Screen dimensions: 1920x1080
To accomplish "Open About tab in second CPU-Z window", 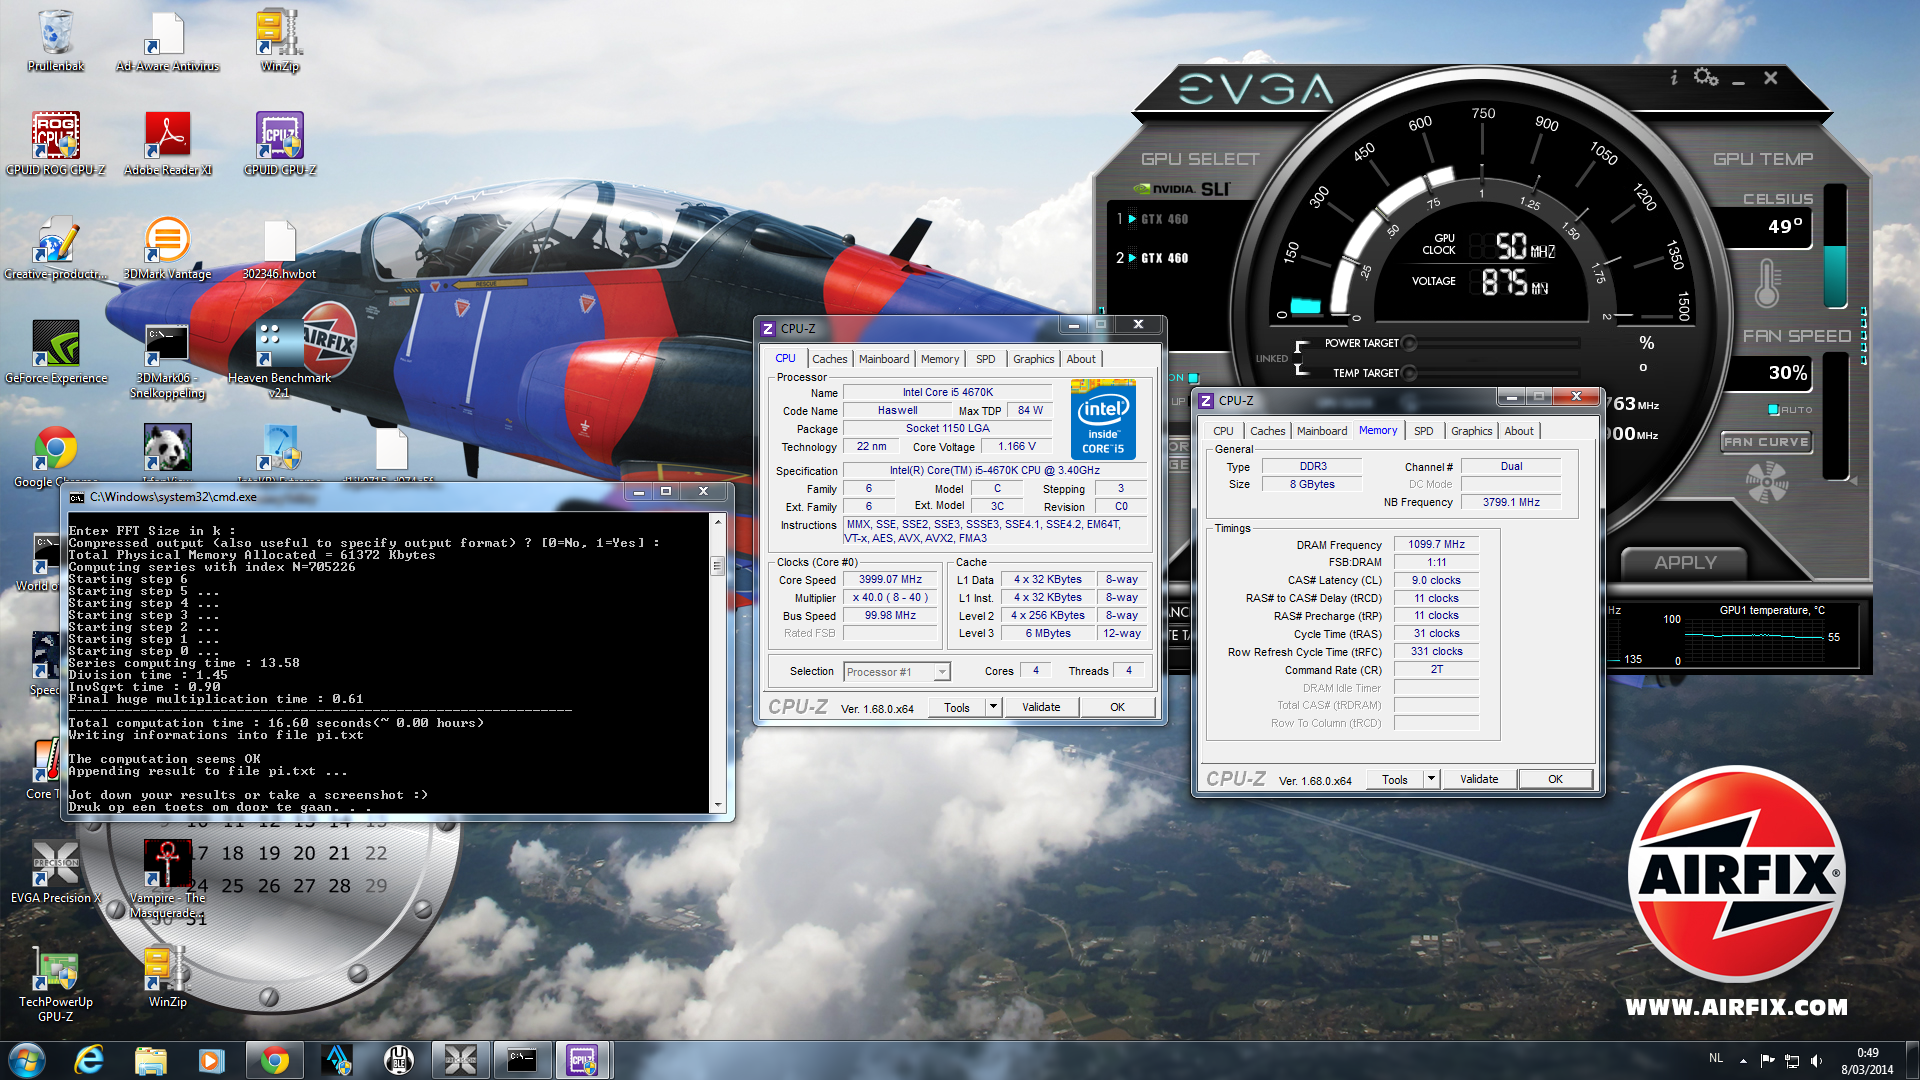I will 1519,431.
